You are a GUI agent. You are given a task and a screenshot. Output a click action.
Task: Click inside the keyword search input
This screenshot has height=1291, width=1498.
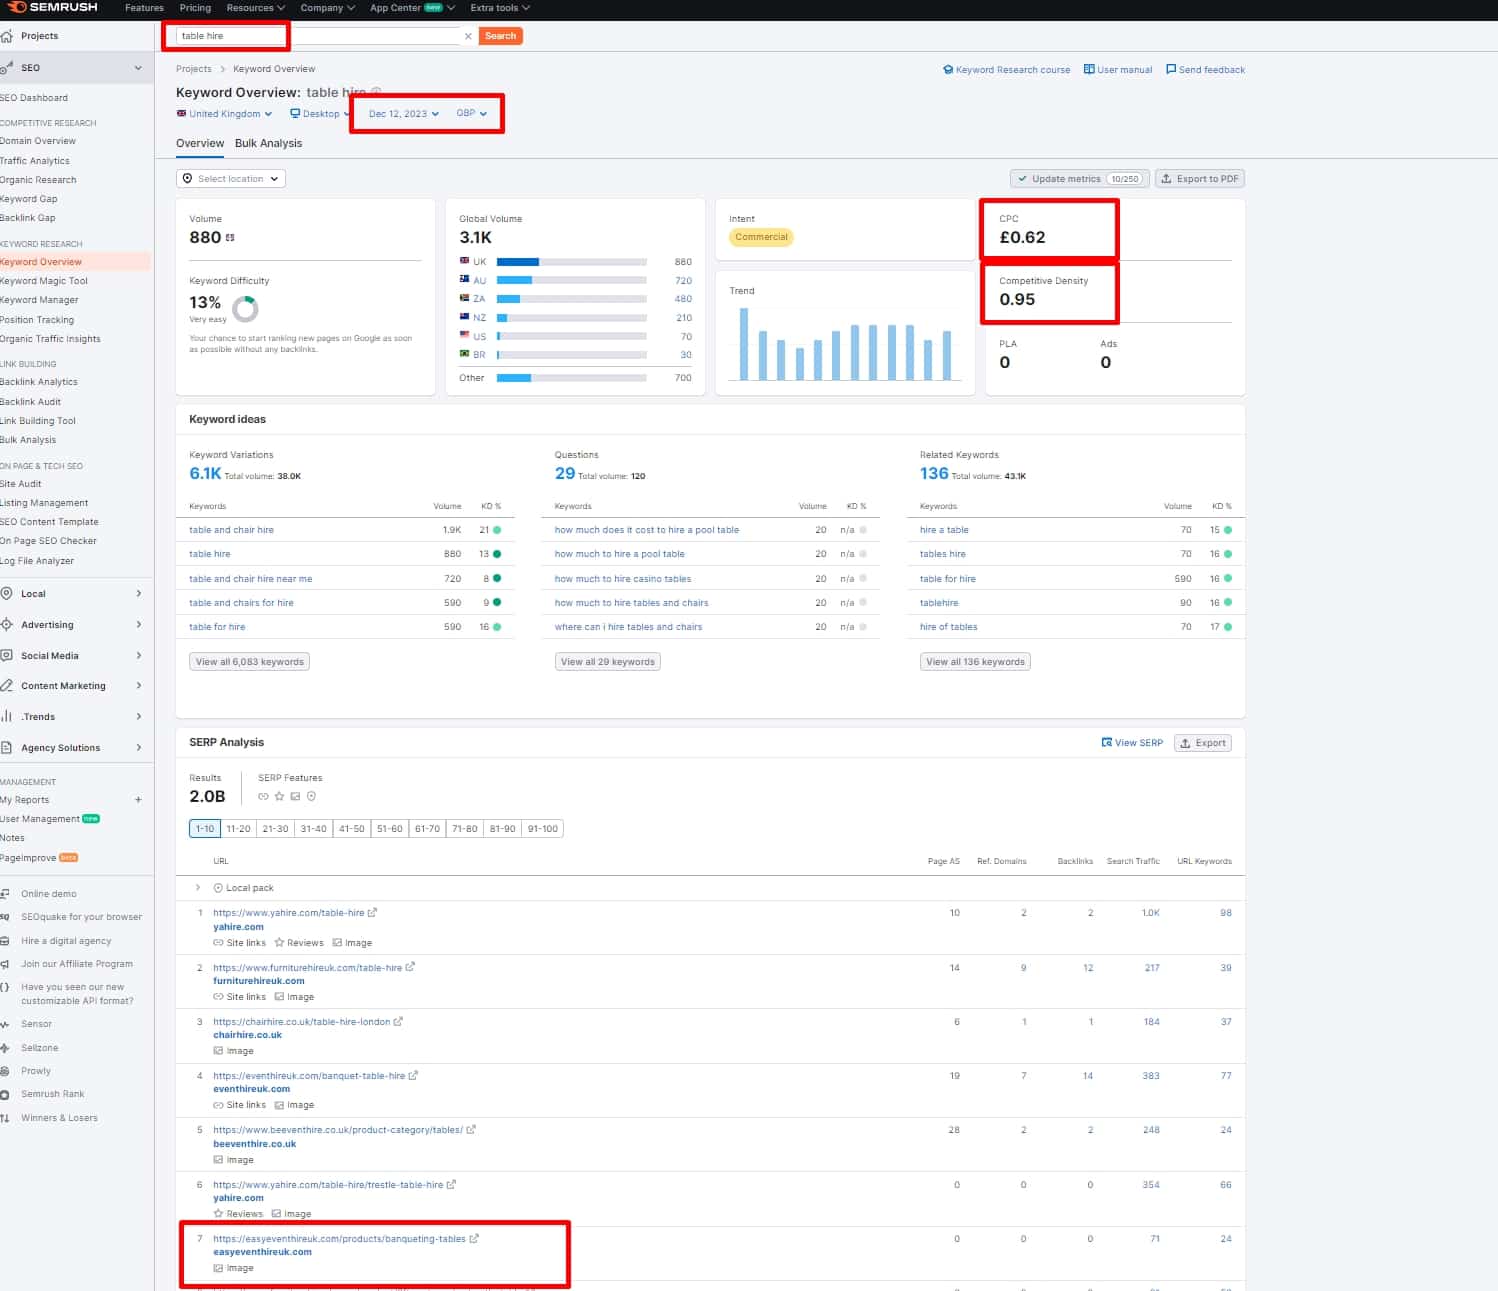(x=320, y=36)
